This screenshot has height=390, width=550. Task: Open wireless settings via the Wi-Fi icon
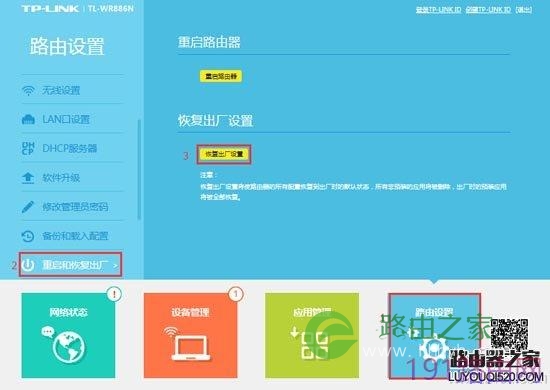[x=28, y=90]
